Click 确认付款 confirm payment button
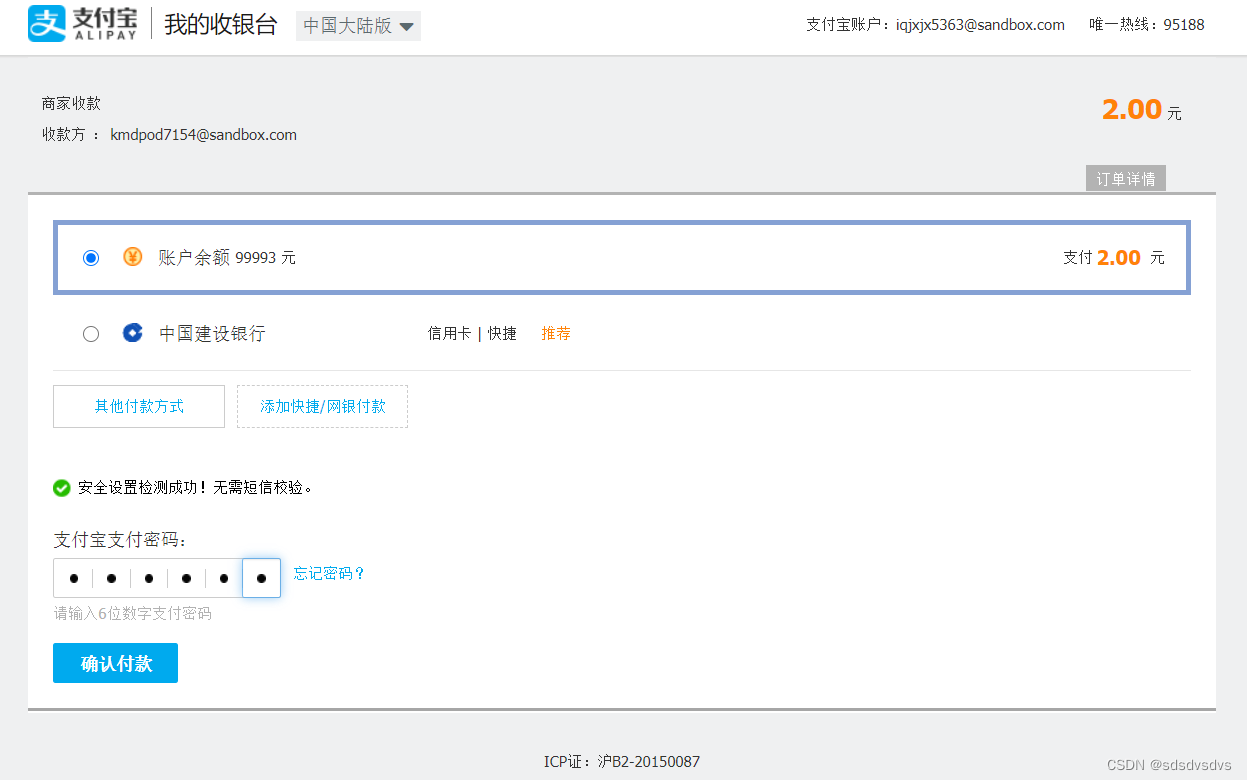Viewport: 1247px width, 780px height. pos(115,663)
